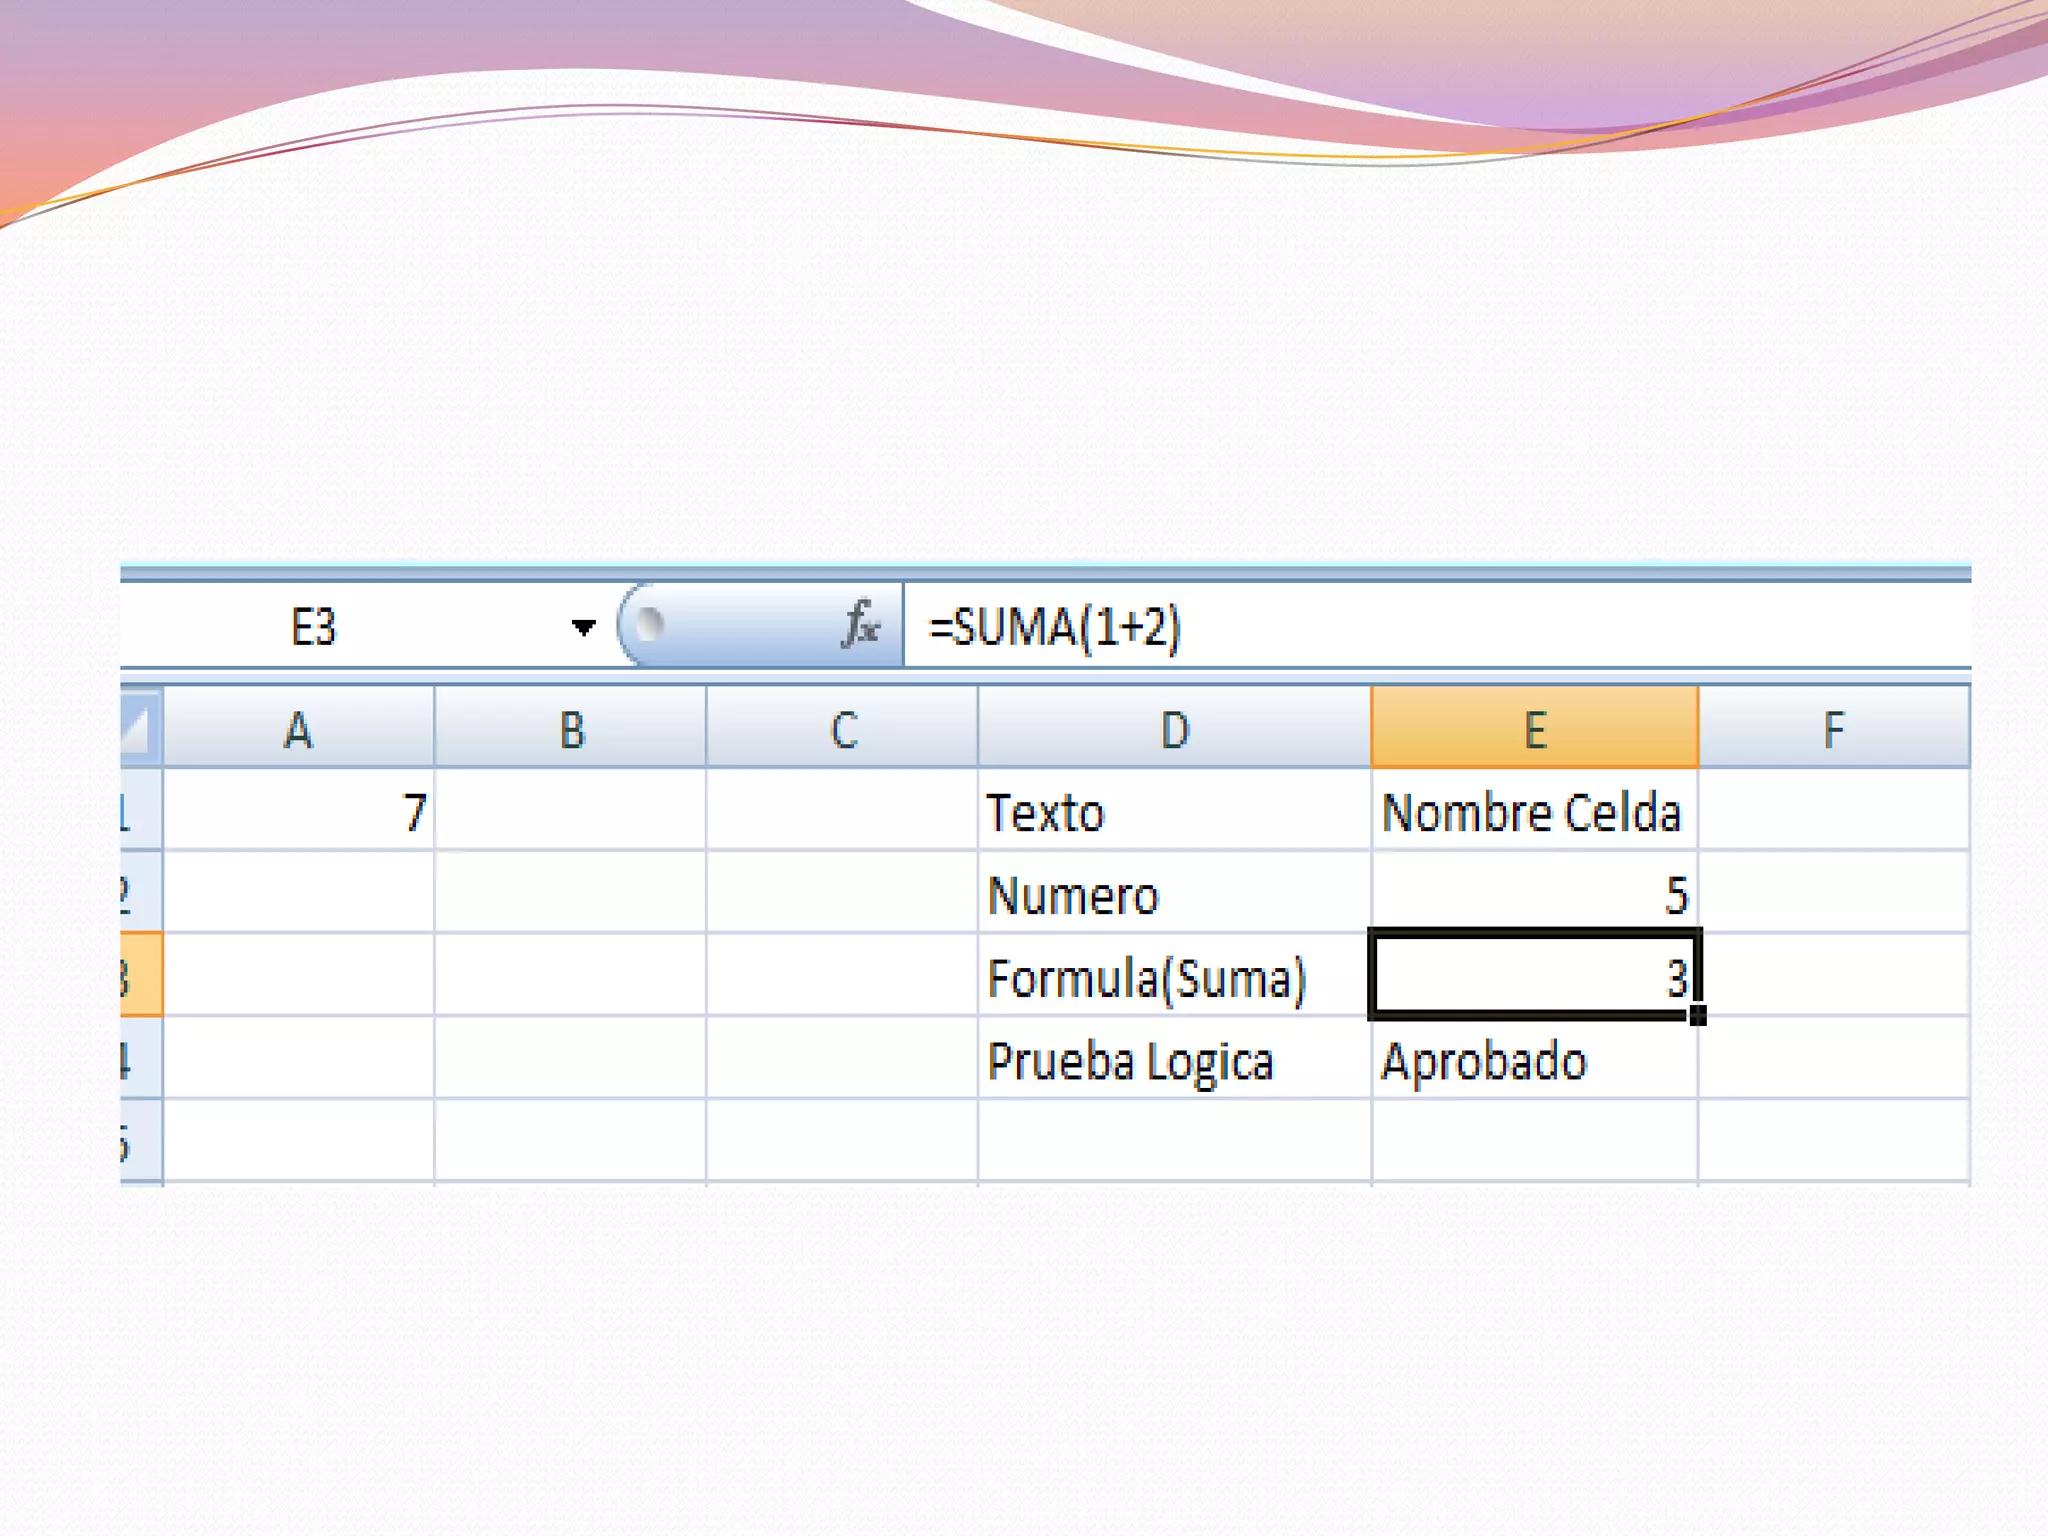This screenshot has height=1536, width=2048.
Task: Select cell E2 with value 5
Action: (1534, 894)
